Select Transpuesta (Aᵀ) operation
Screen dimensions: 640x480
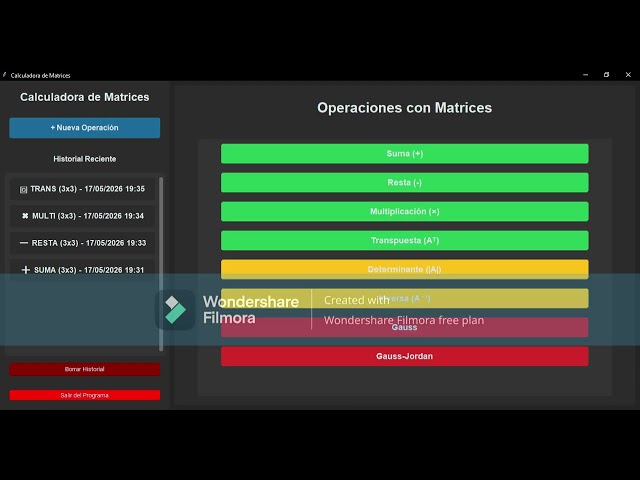tap(404, 240)
